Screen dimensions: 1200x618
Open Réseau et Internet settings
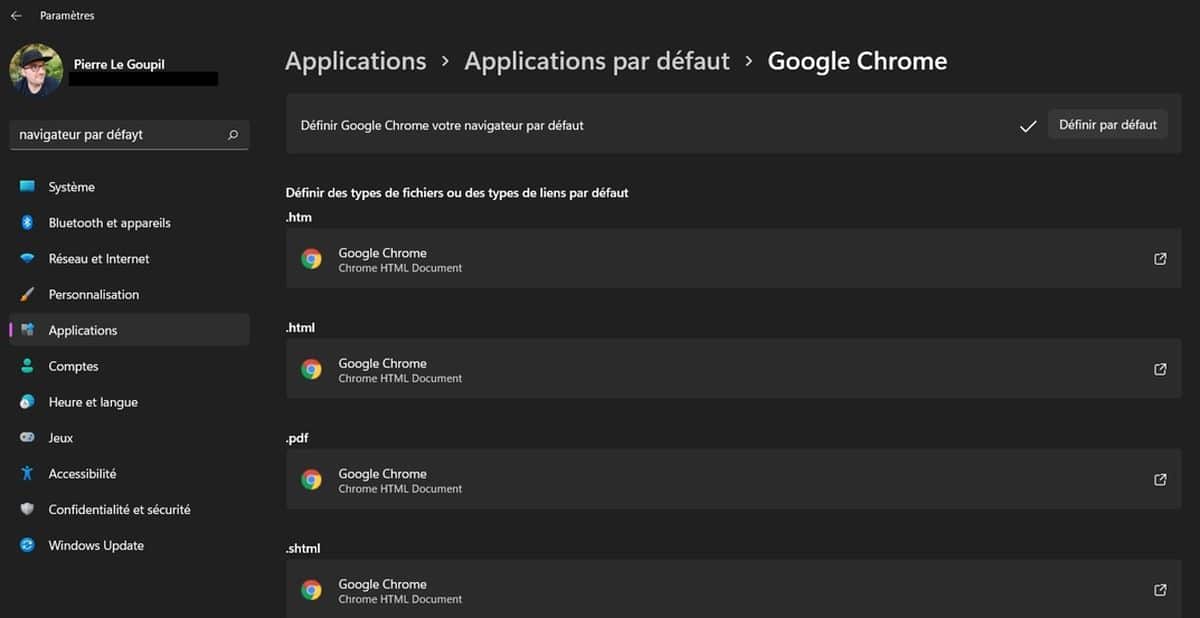[x=129, y=259]
